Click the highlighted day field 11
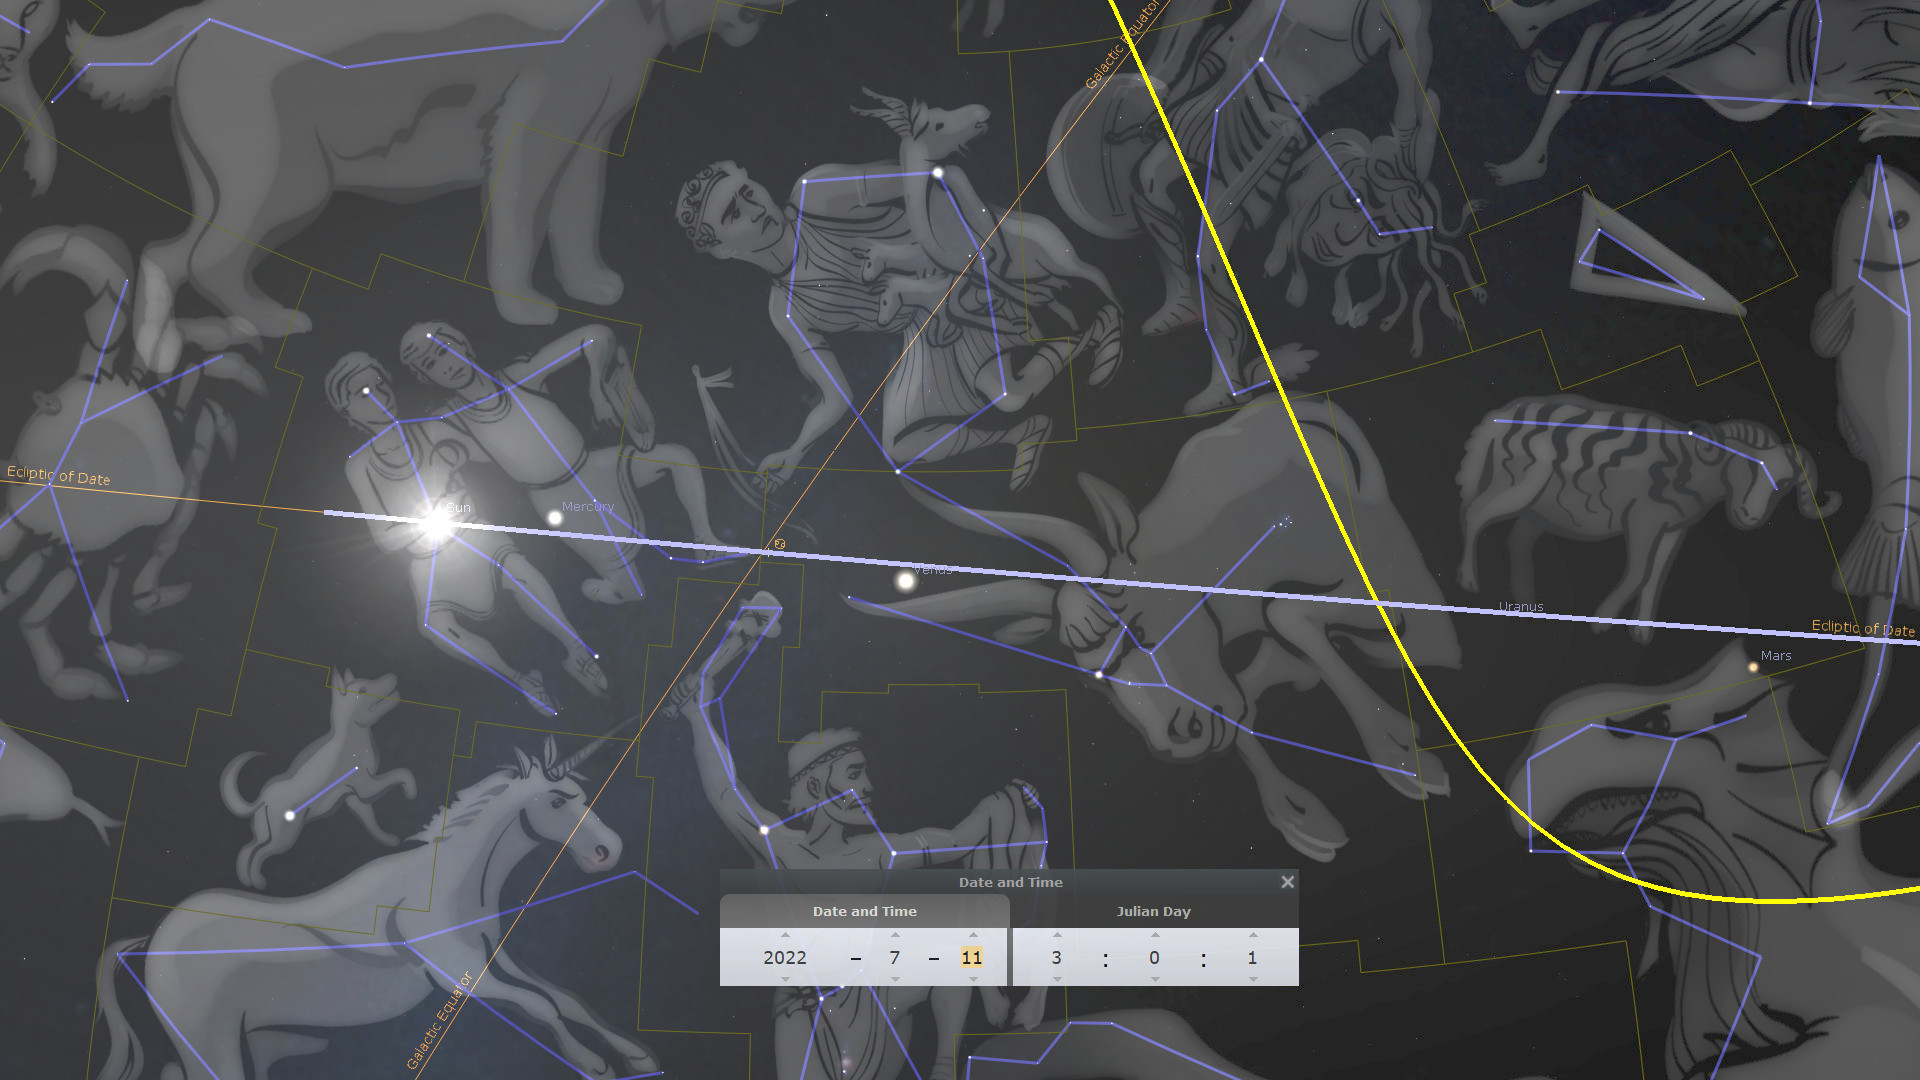The width and height of the screenshot is (1920, 1080). (x=972, y=957)
